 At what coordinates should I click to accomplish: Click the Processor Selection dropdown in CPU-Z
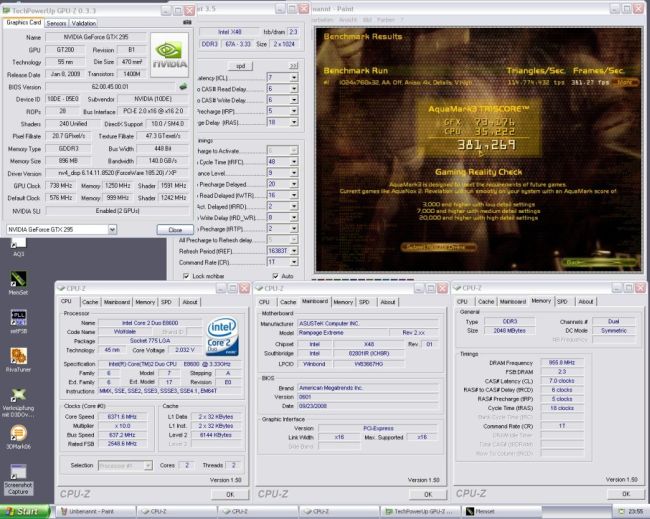[x=125, y=466]
